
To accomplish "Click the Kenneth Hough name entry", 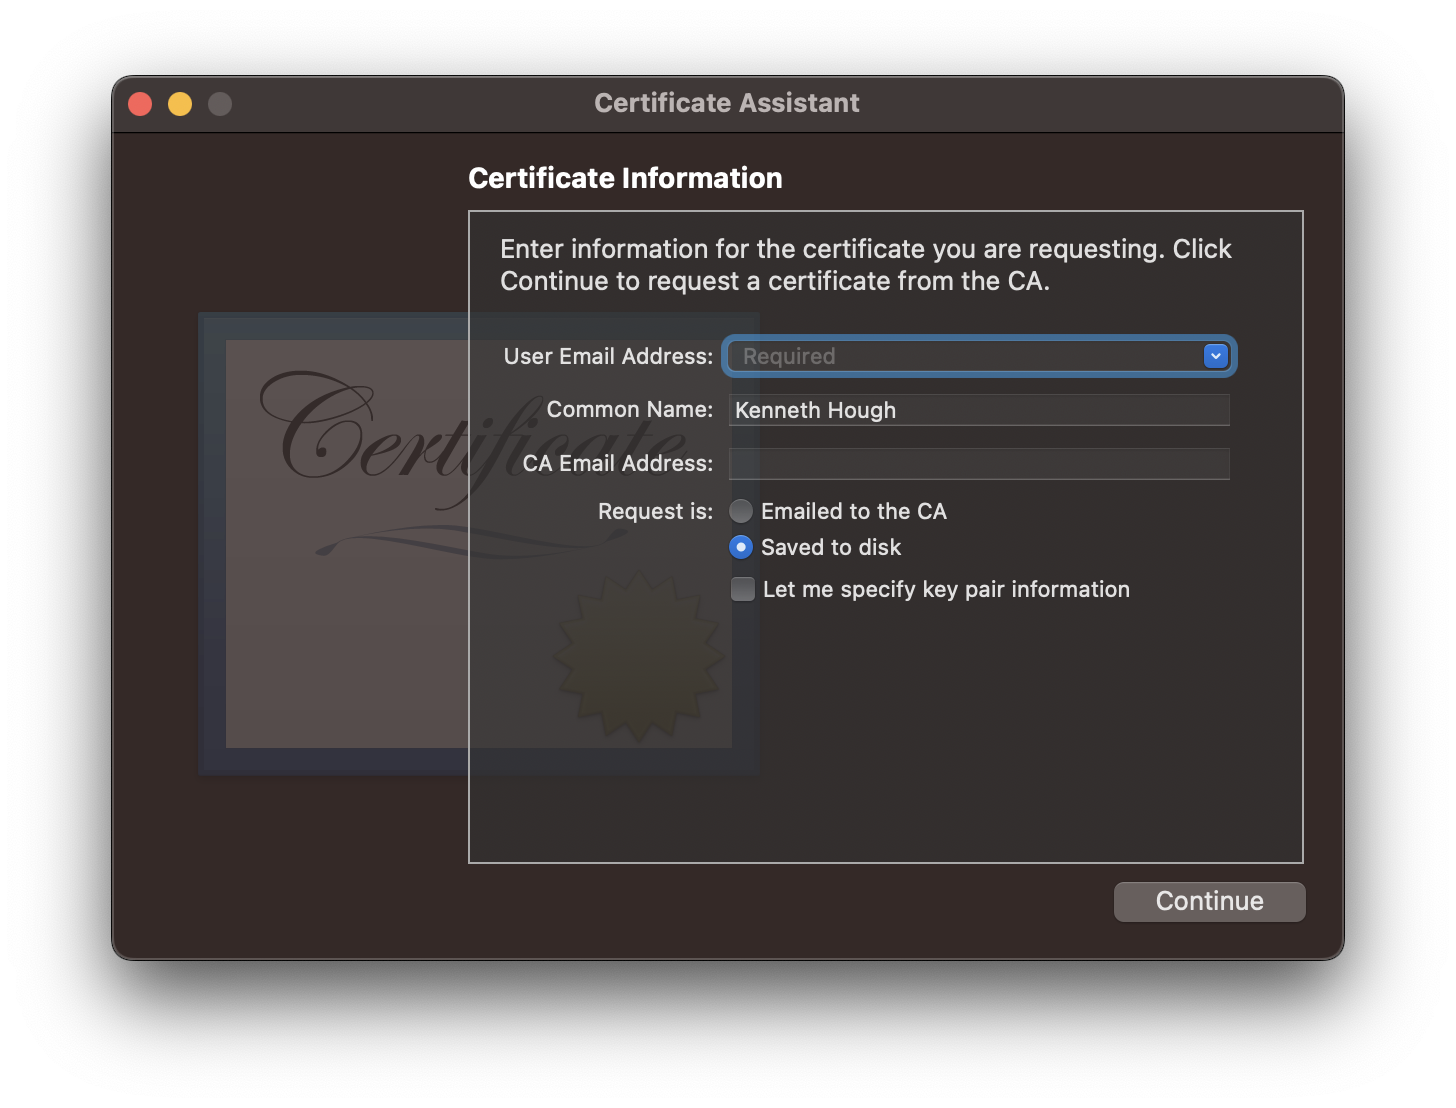I will (x=815, y=410).
